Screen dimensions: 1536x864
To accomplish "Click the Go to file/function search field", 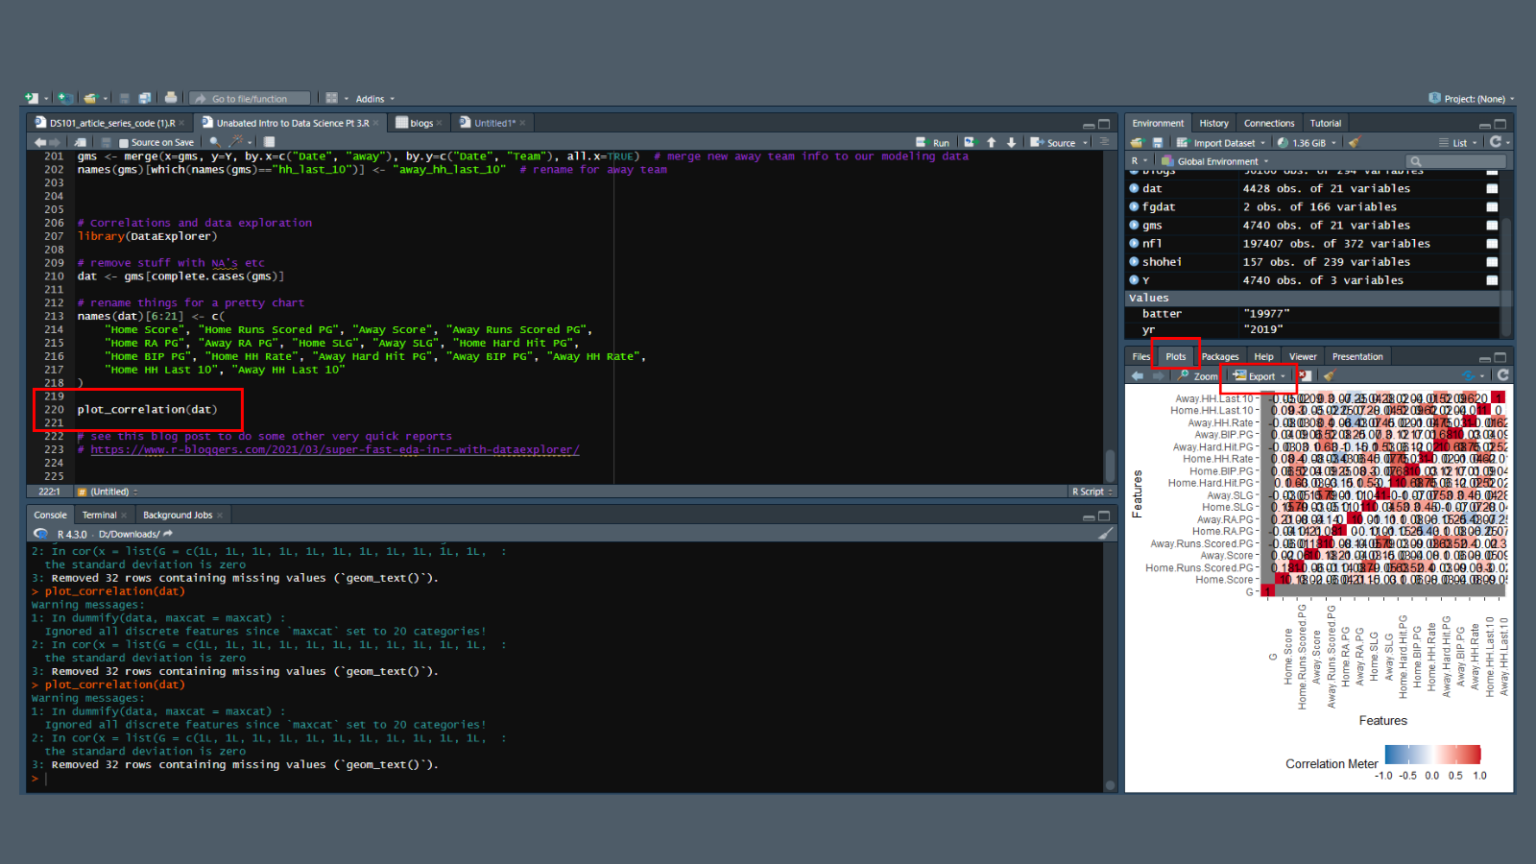I will point(250,98).
